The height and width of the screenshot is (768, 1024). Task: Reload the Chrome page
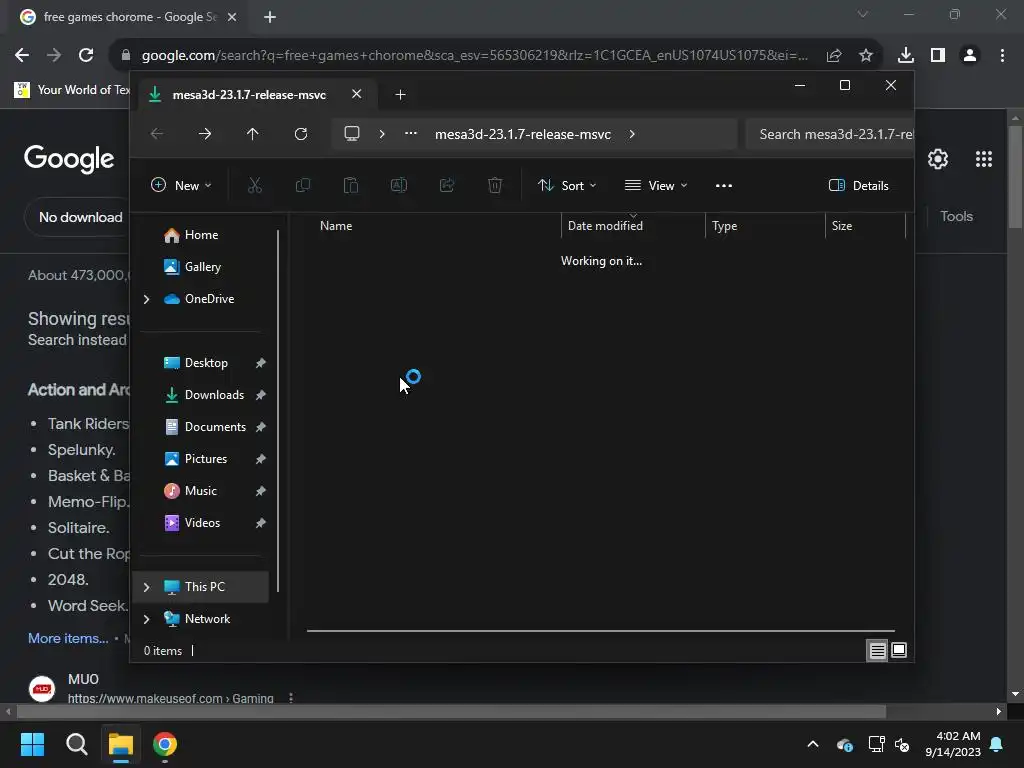pyautogui.click(x=86, y=55)
